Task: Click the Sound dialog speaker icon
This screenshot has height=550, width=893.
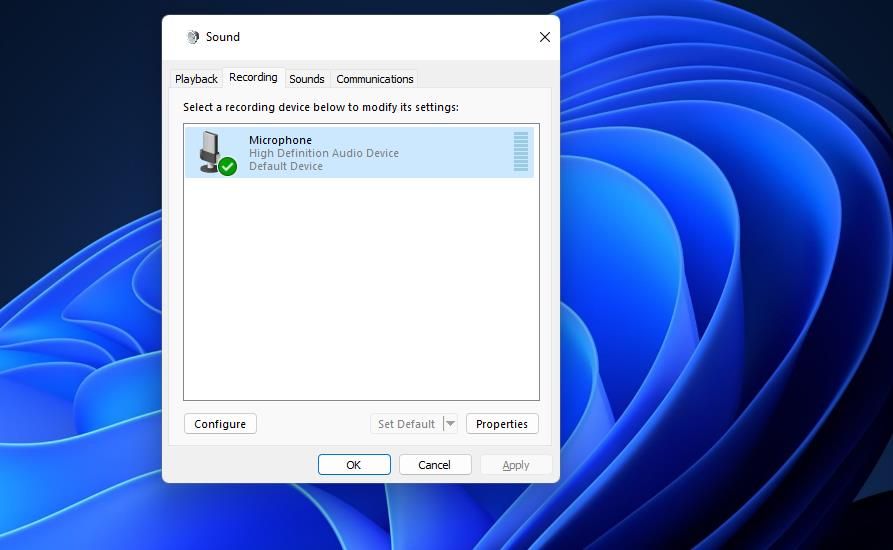Action: click(192, 37)
